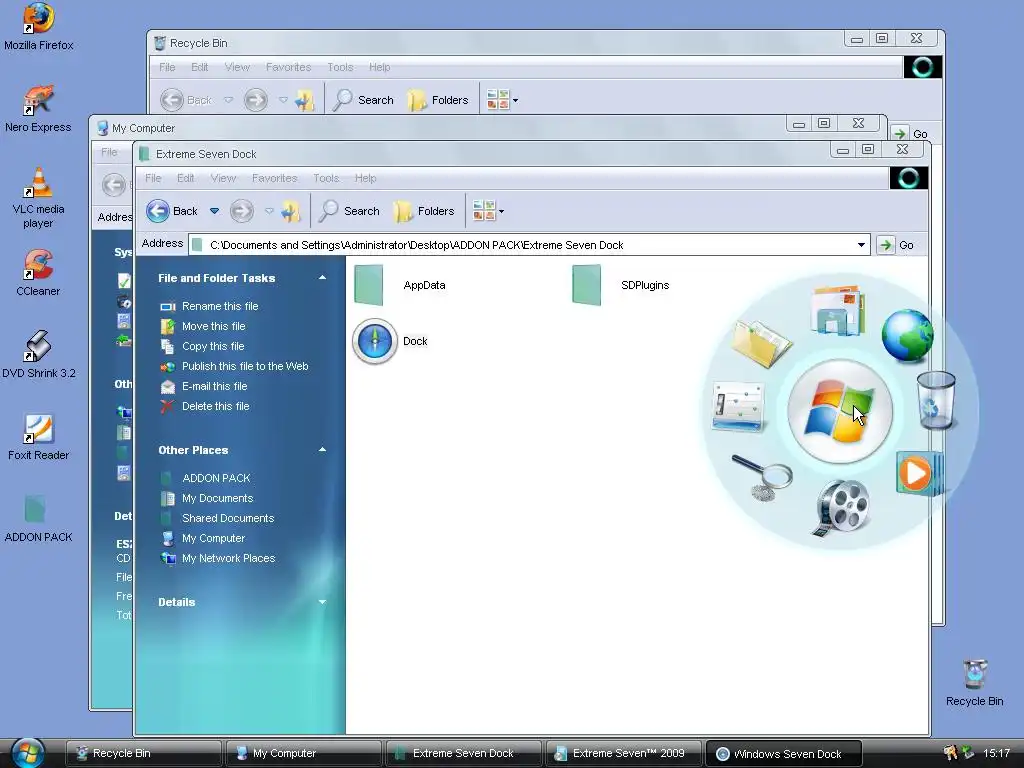Screen dimensions: 1024x768
Task: Click Folders in the Recycle Bin window toolbar
Action: 438,100
